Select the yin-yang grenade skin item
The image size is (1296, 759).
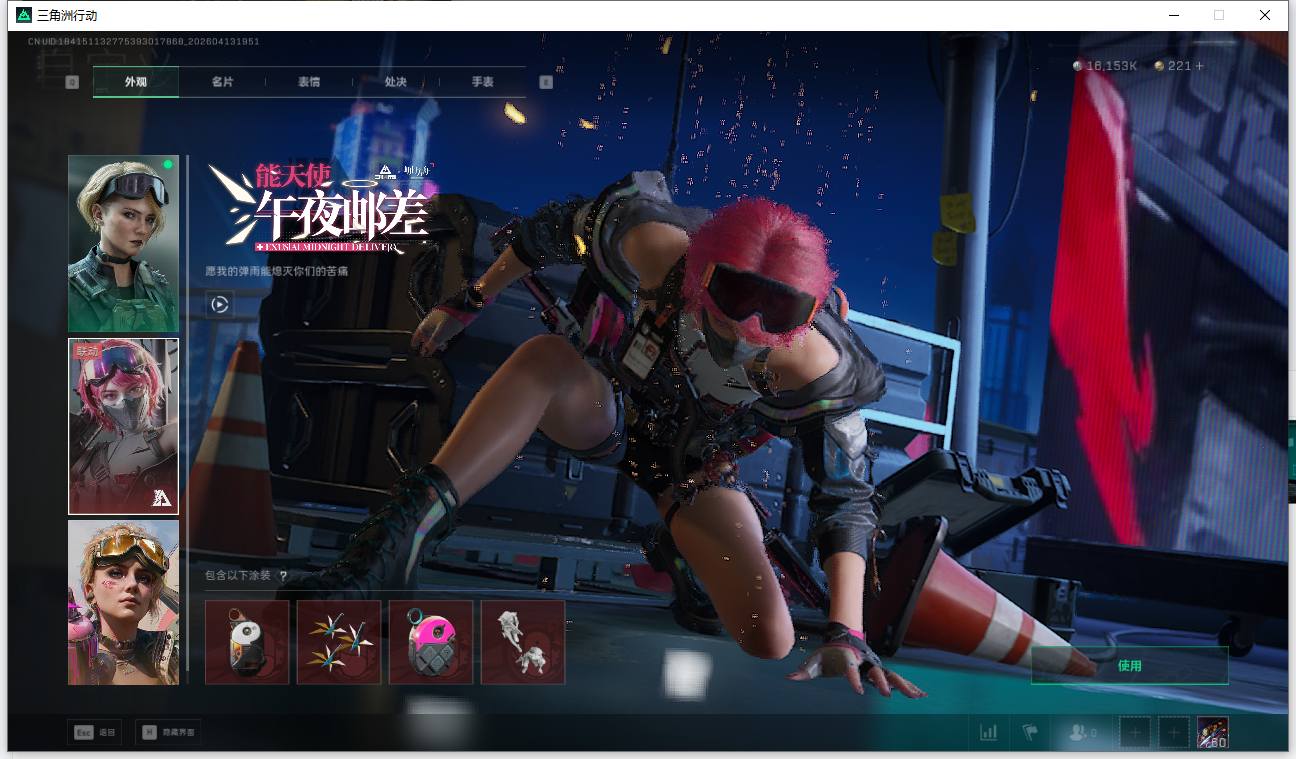click(247, 642)
